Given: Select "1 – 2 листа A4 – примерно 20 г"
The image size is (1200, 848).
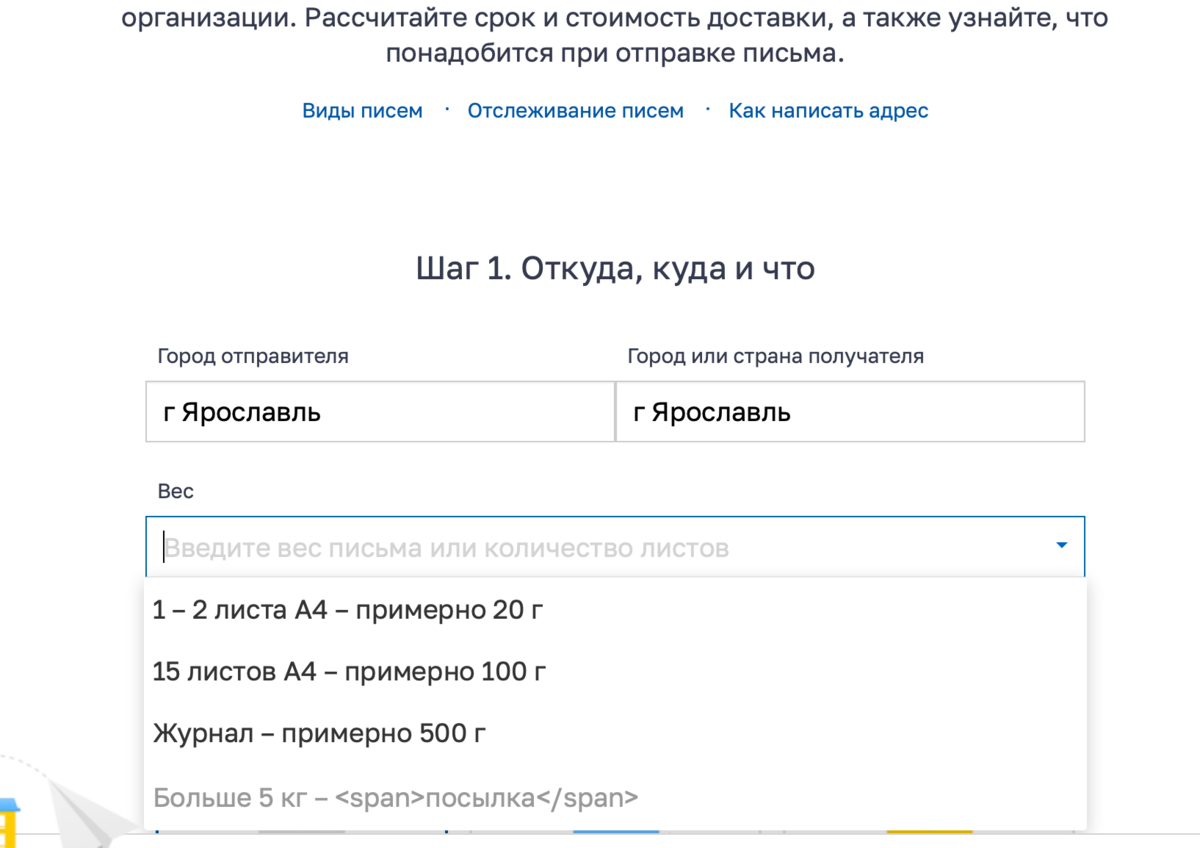Looking at the screenshot, I should point(347,609).
